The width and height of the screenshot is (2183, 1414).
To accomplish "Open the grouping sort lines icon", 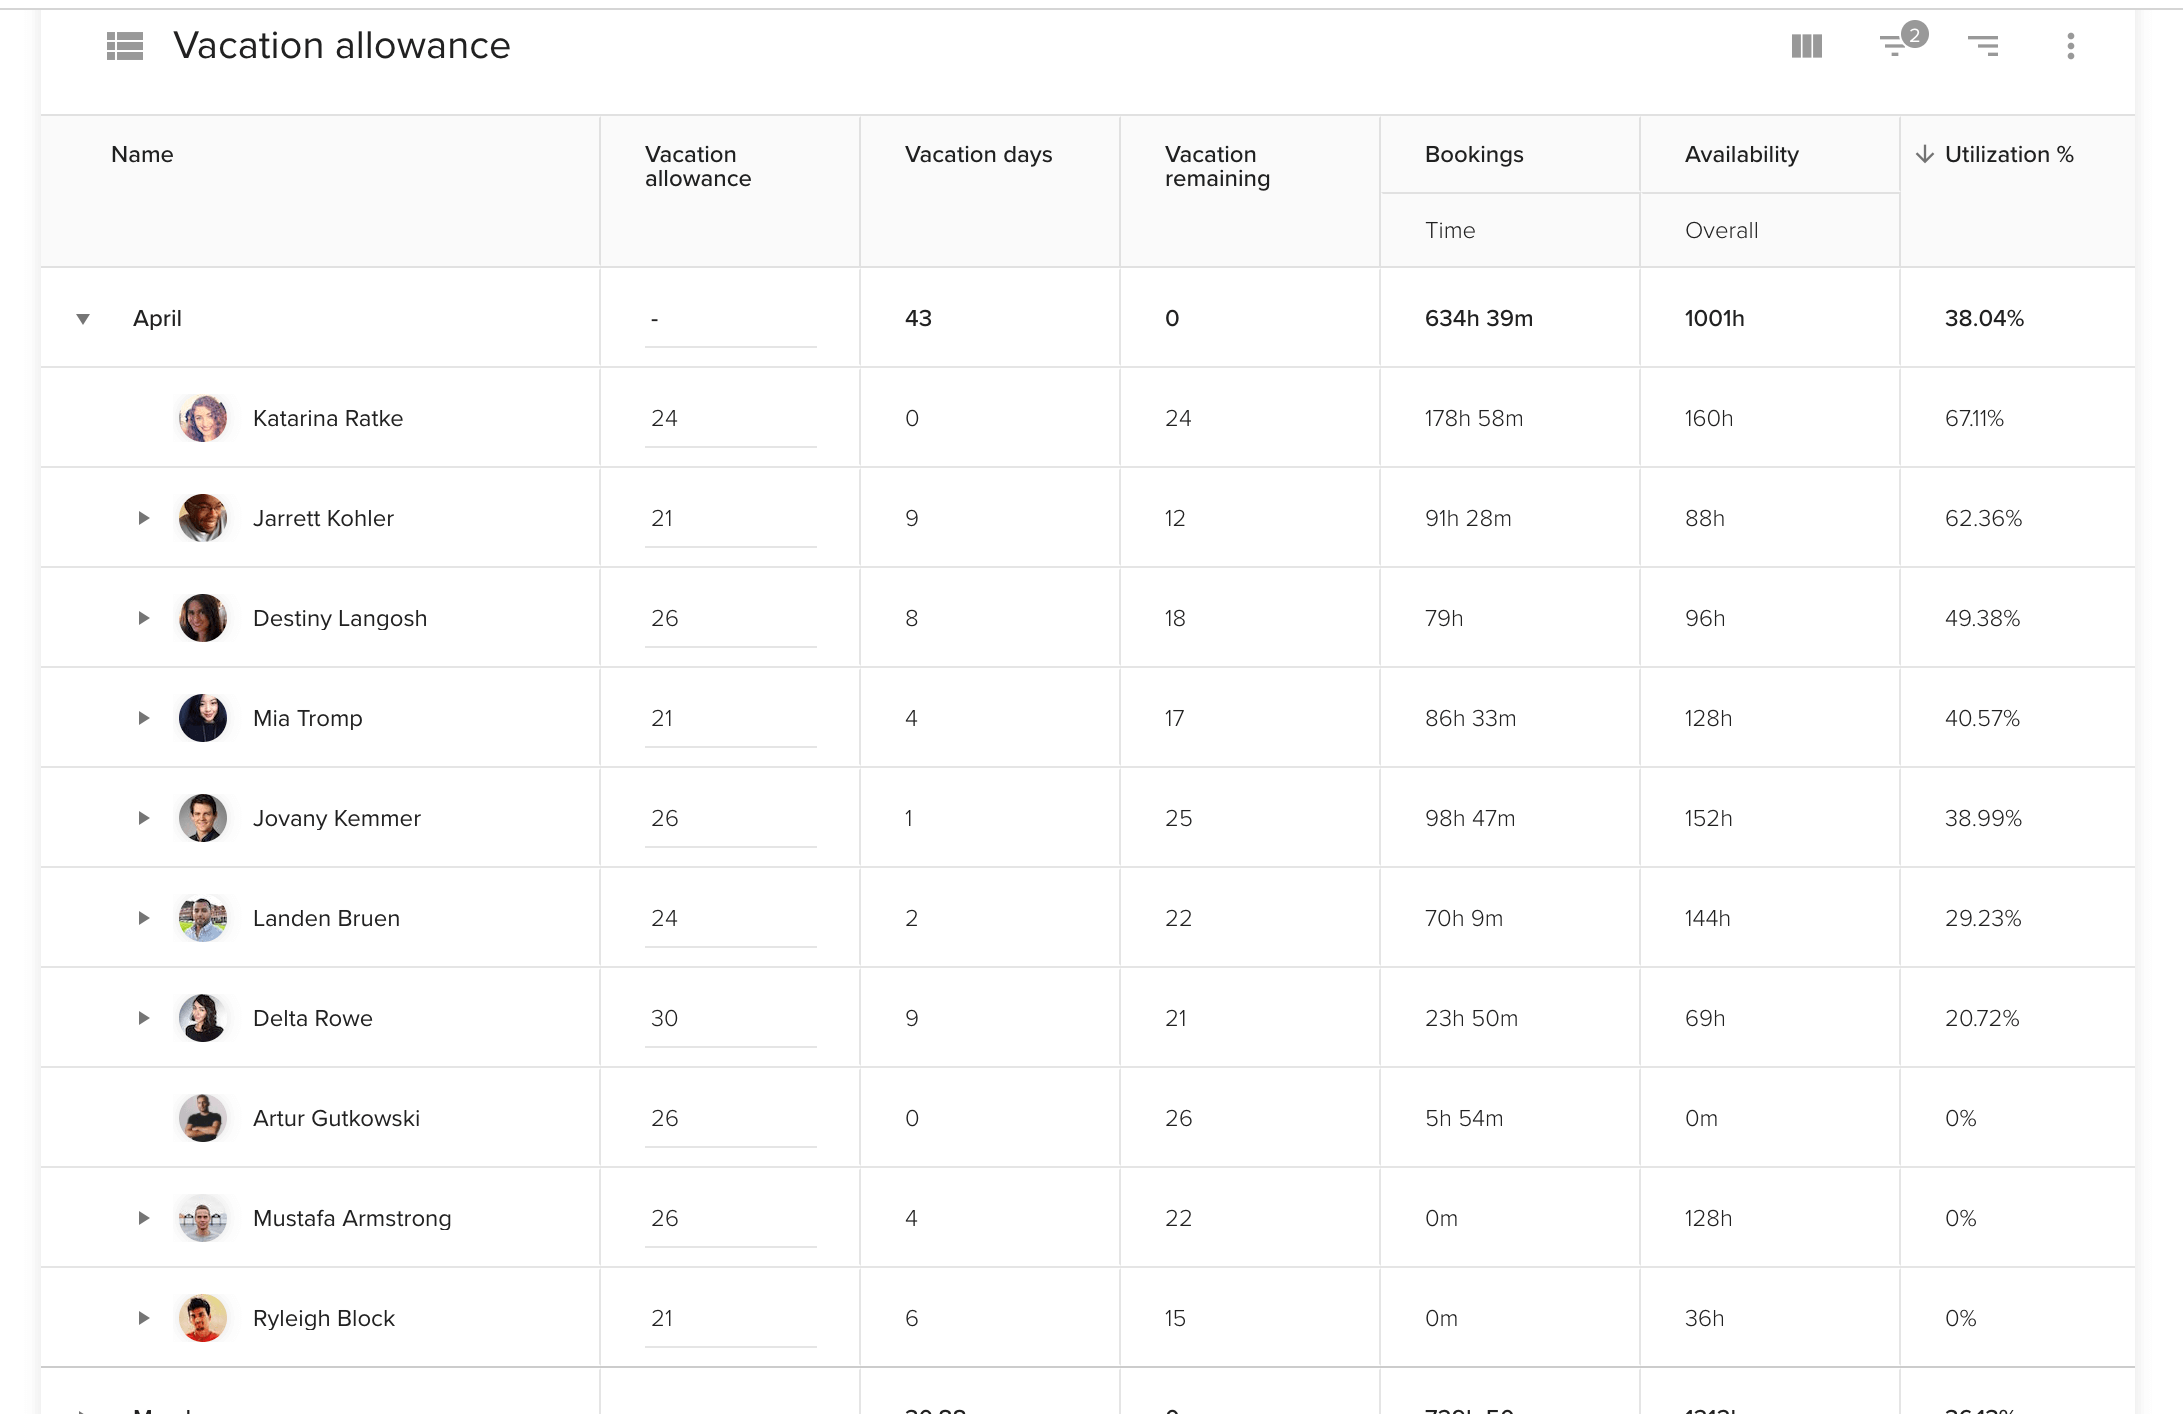I will click(x=1982, y=46).
